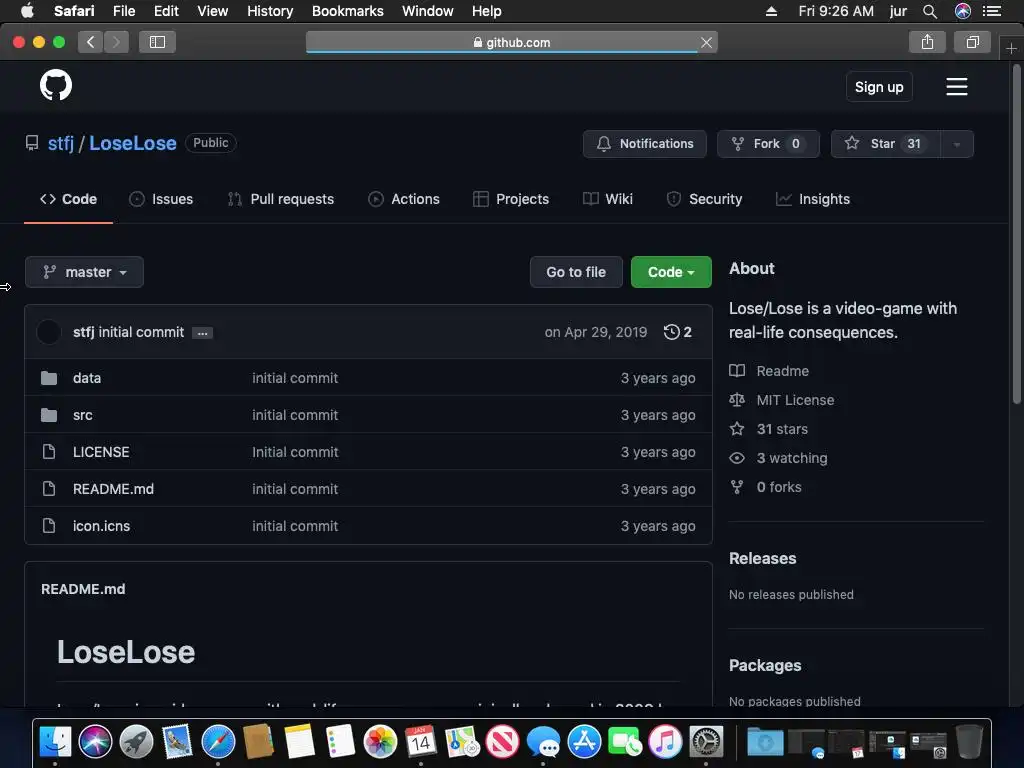Screen dimensions: 1024x768
Task: Open the MIT License link in About
Action: pos(795,400)
